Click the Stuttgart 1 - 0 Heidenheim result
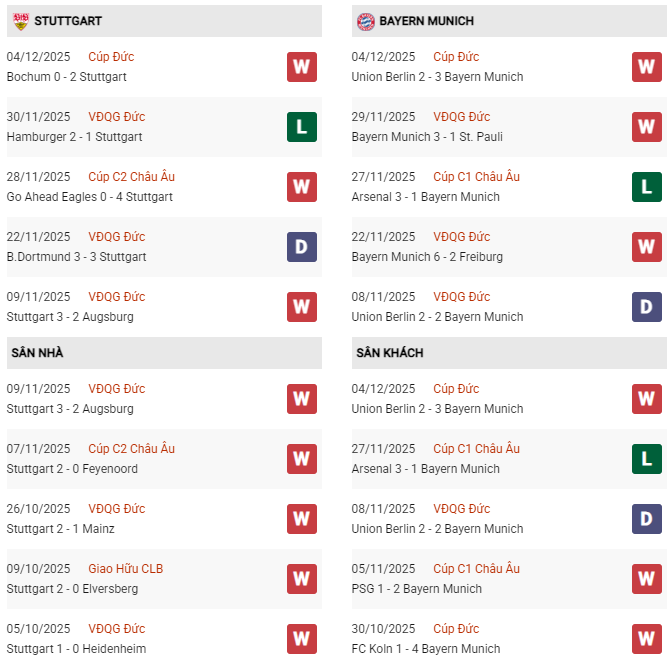Screen dimensions: 670x664 76,649
